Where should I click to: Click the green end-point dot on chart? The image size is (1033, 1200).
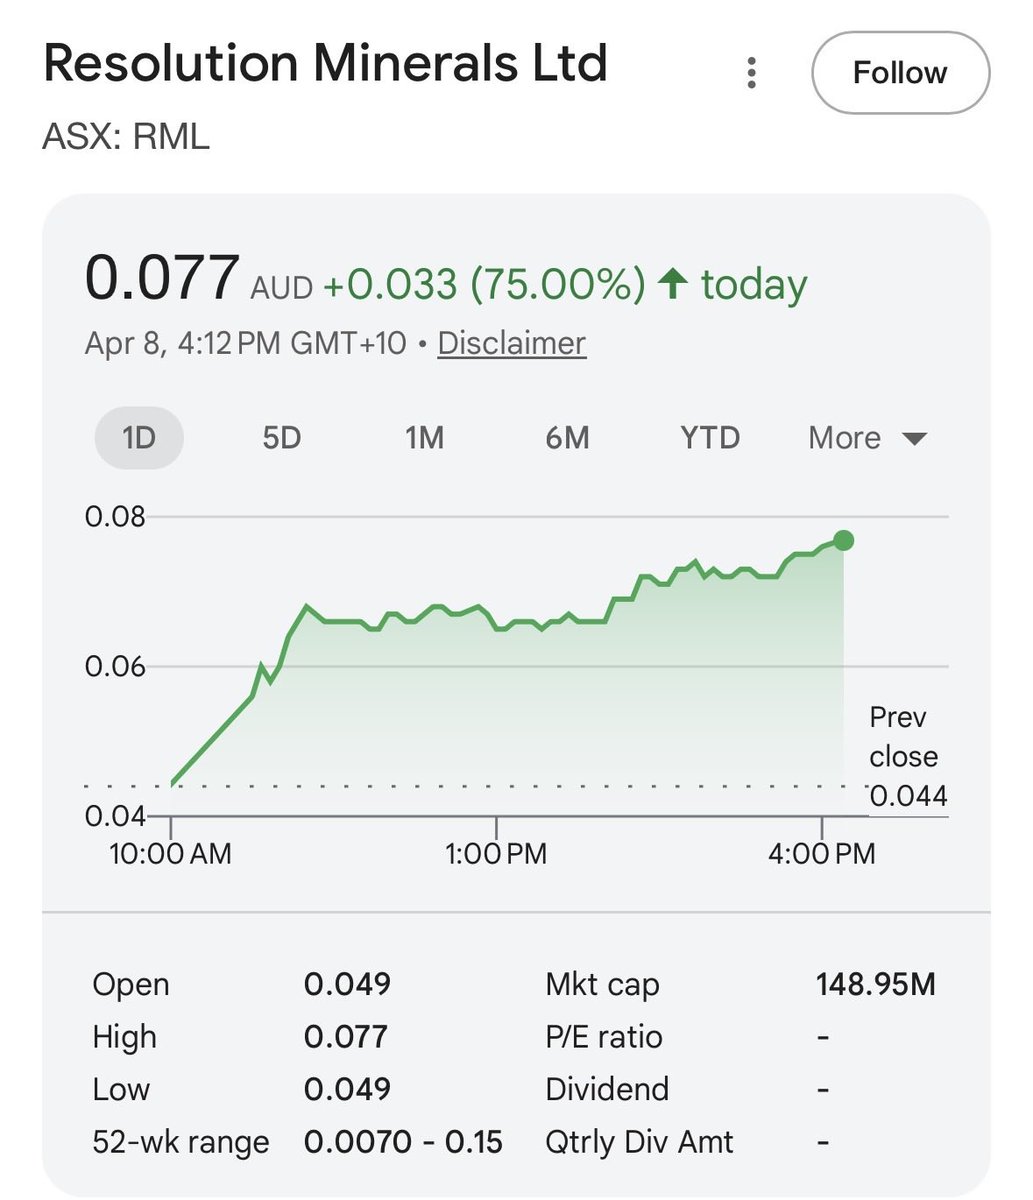tap(843, 541)
